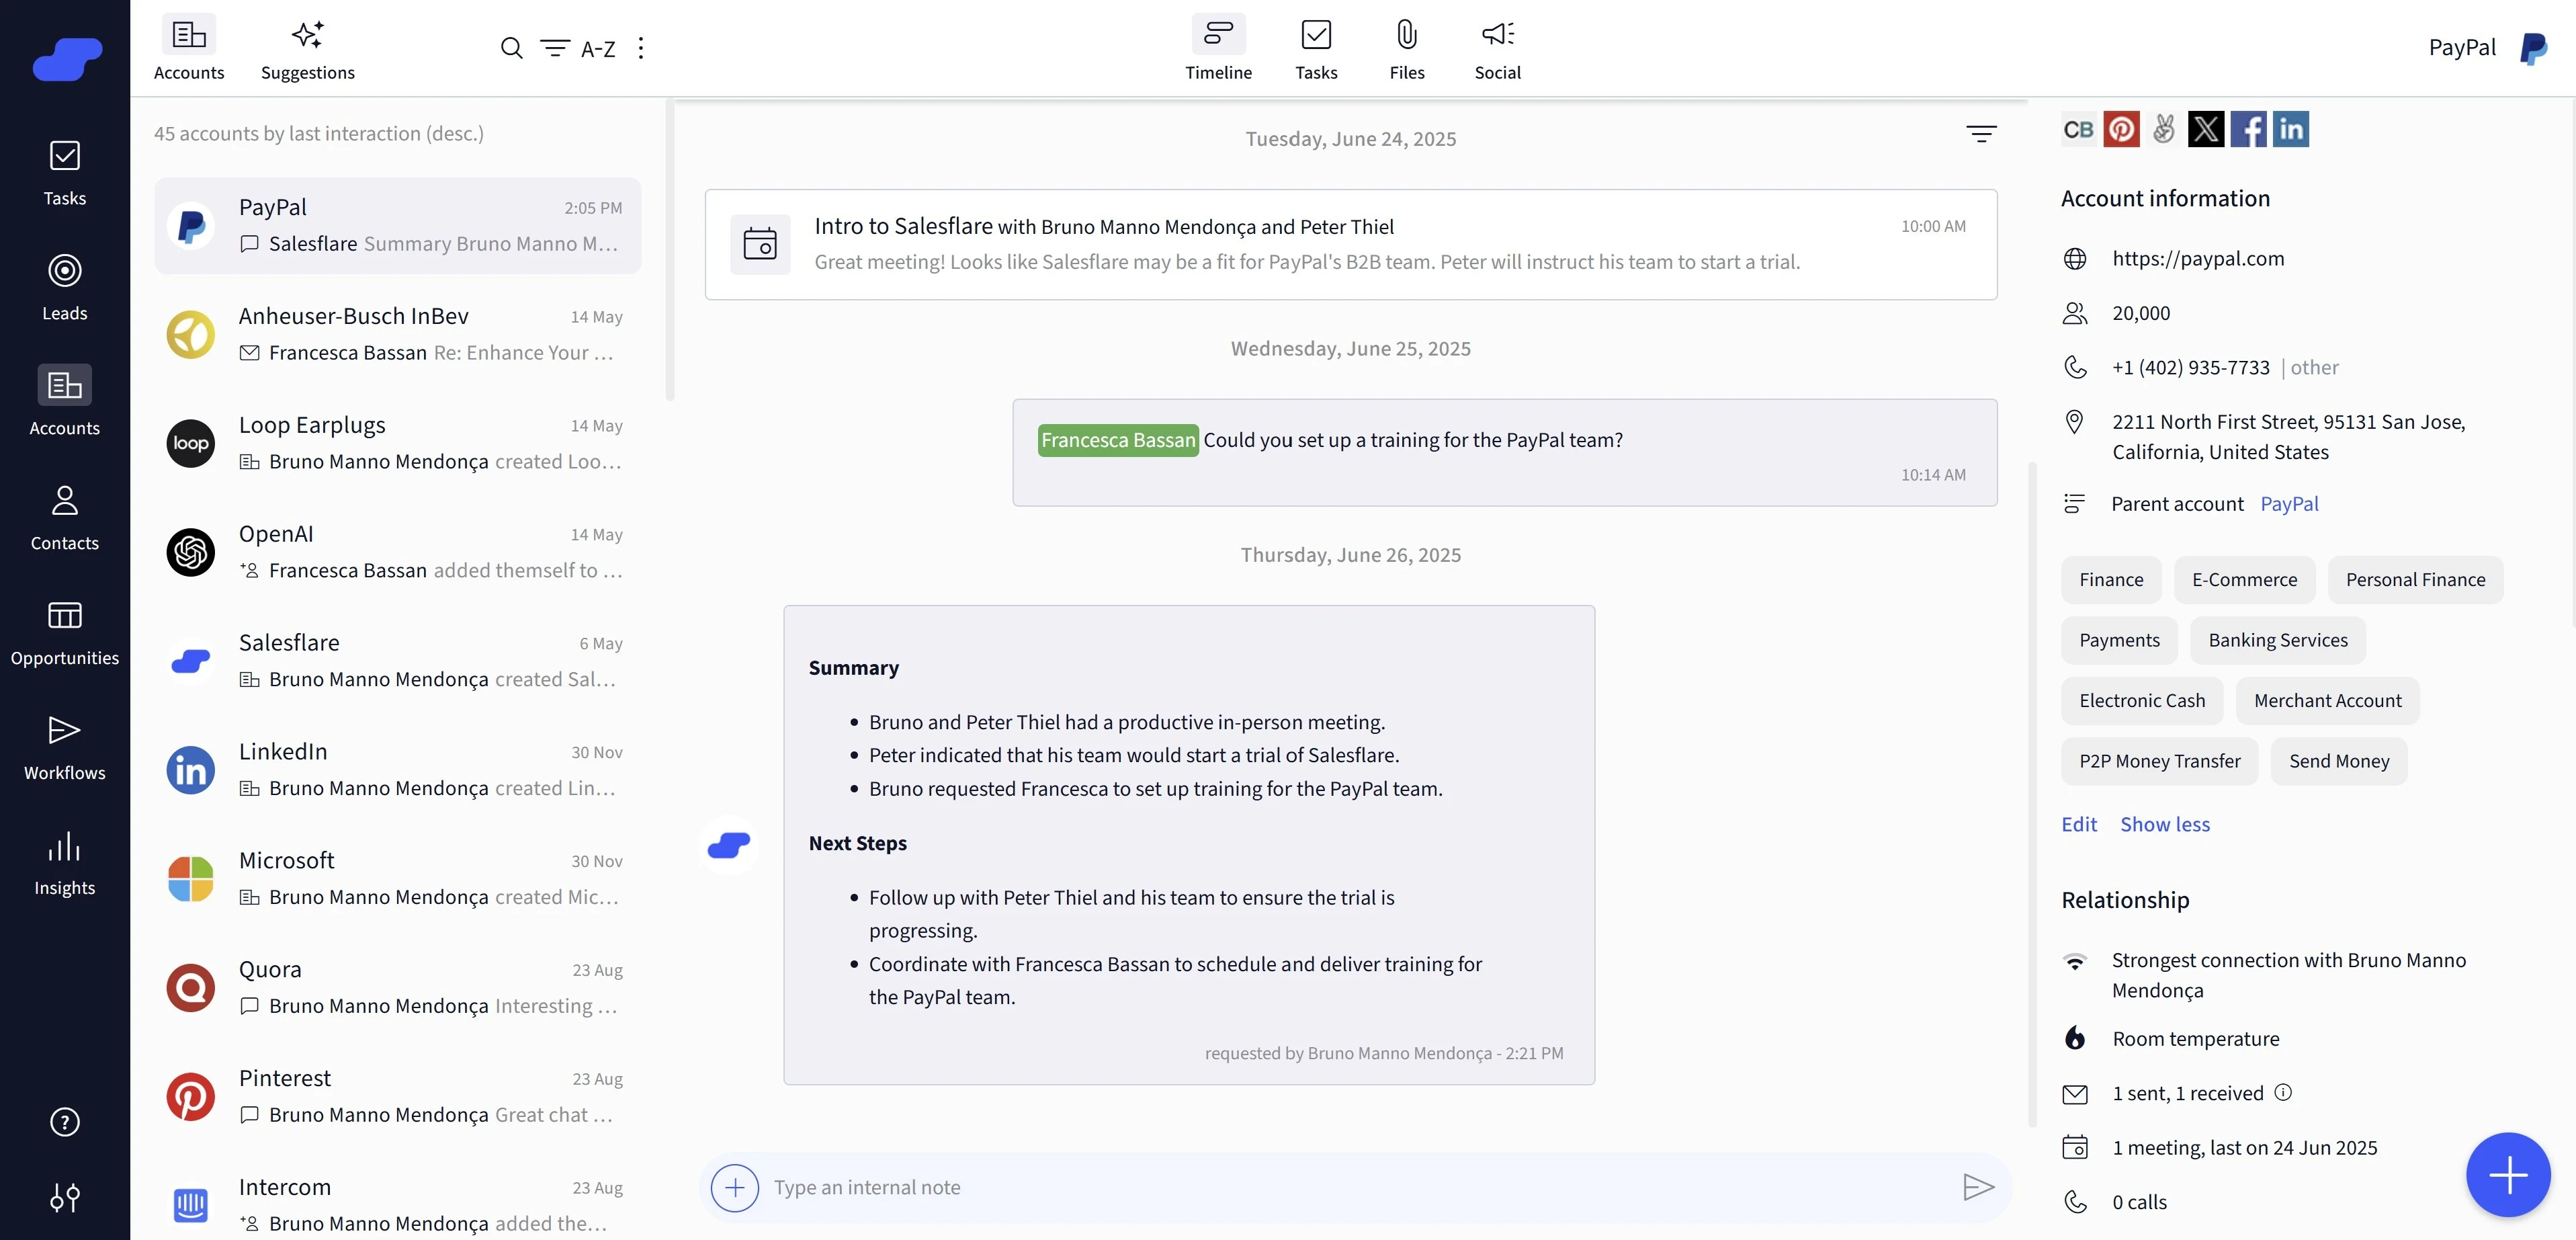Click the phone number +1 (402) 935-7733
Viewport: 2576px width, 1240px height.
point(2191,368)
